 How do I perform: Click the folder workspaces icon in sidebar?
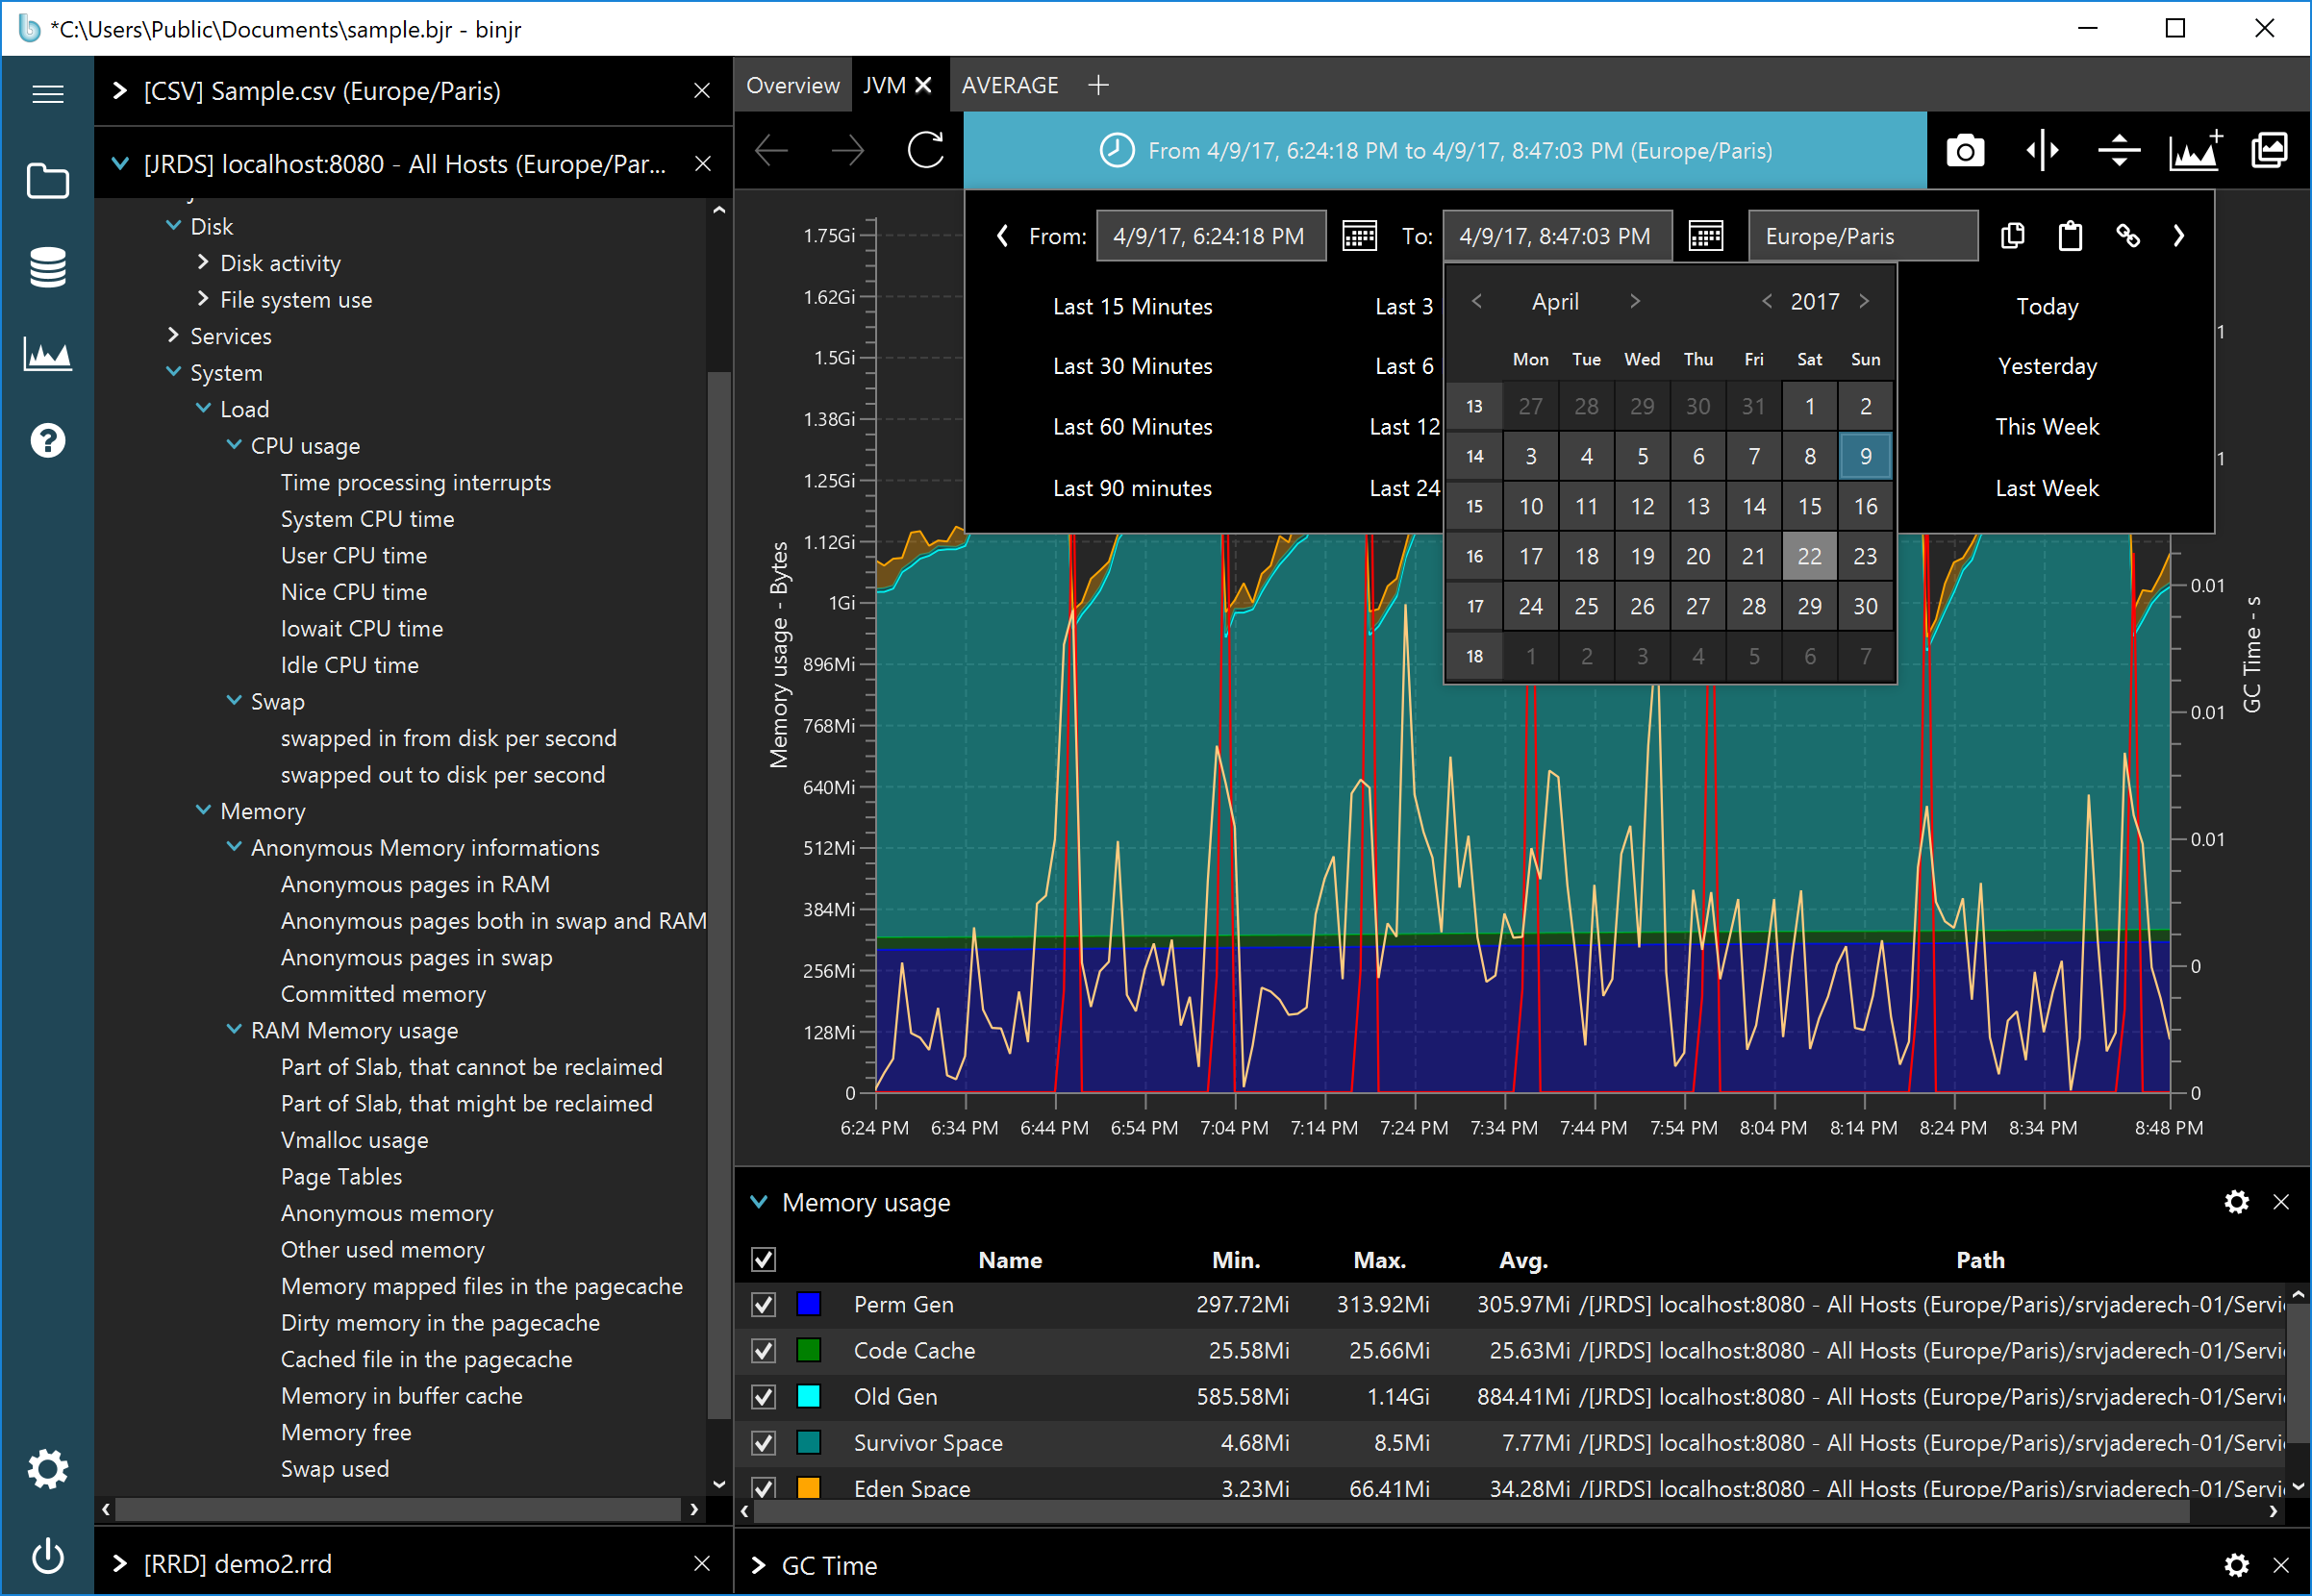coord(47,181)
